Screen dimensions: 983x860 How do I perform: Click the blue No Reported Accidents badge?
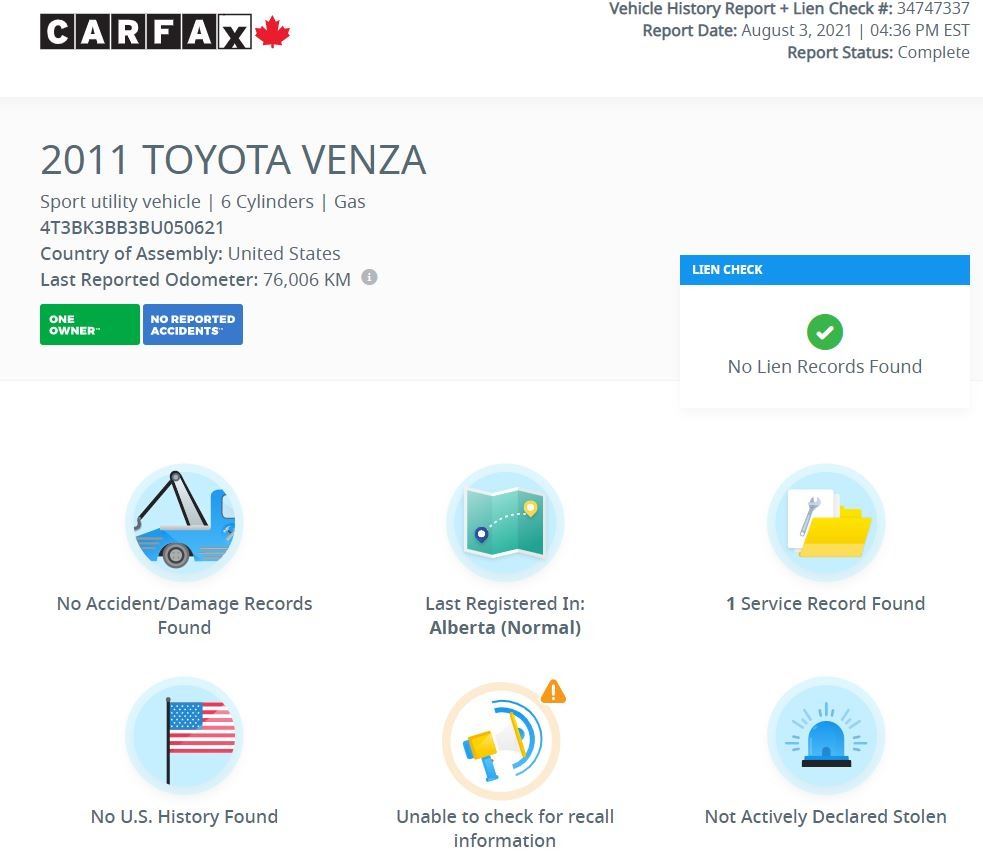[x=193, y=325]
